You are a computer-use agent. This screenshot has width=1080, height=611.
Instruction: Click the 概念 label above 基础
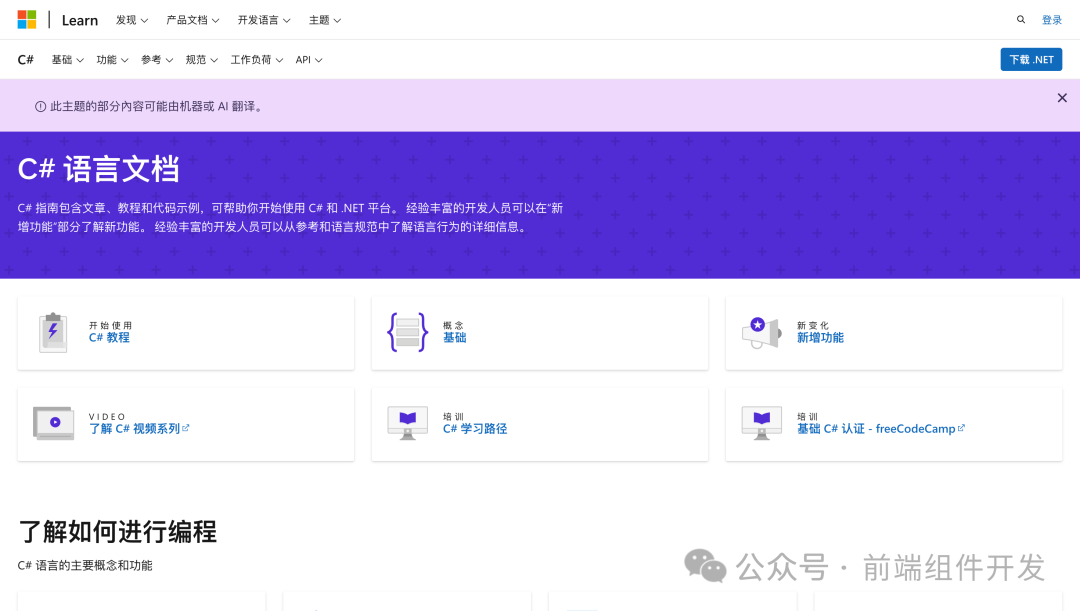(x=453, y=325)
